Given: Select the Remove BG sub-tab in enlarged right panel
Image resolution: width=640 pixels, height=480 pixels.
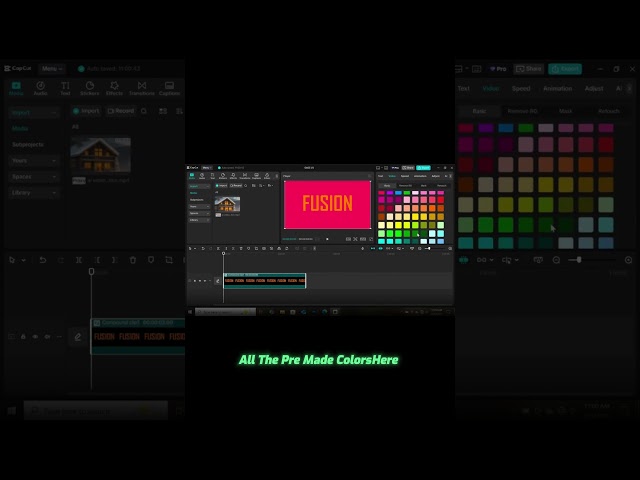Looking at the screenshot, I should pyautogui.click(x=522, y=111).
